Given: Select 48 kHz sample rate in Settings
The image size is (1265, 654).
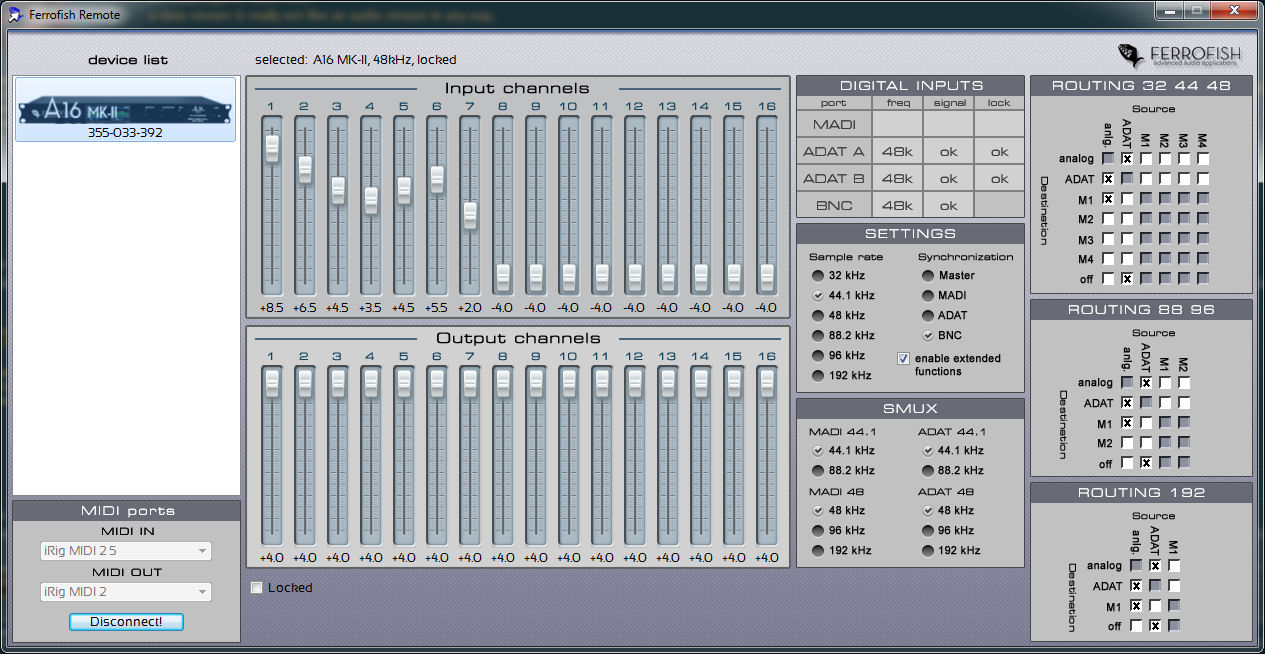Looking at the screenshot, I should click(x=818, y=315).
